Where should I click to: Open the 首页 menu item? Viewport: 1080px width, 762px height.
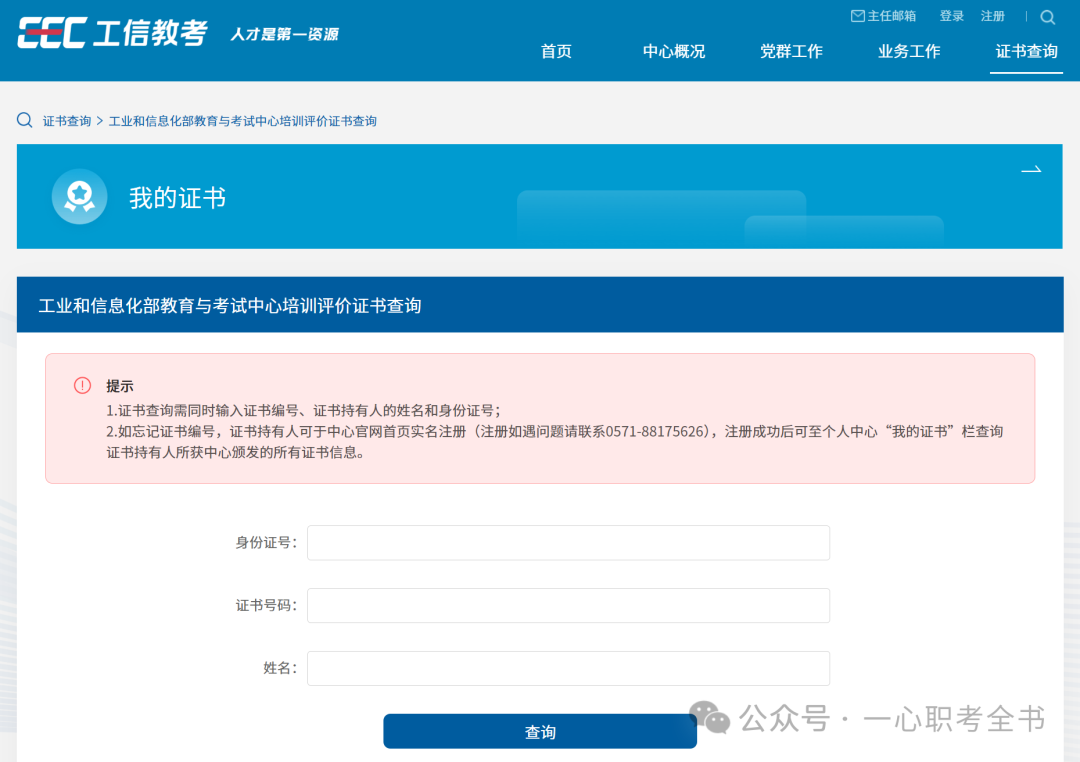556,52
